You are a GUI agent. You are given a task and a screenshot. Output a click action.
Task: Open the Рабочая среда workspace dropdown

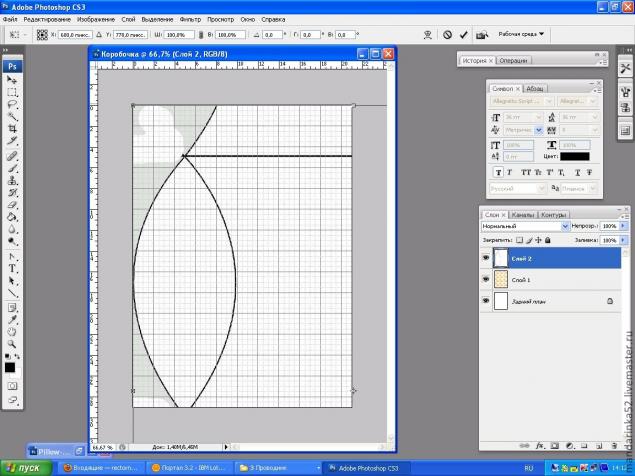click(x=521, y=34)
